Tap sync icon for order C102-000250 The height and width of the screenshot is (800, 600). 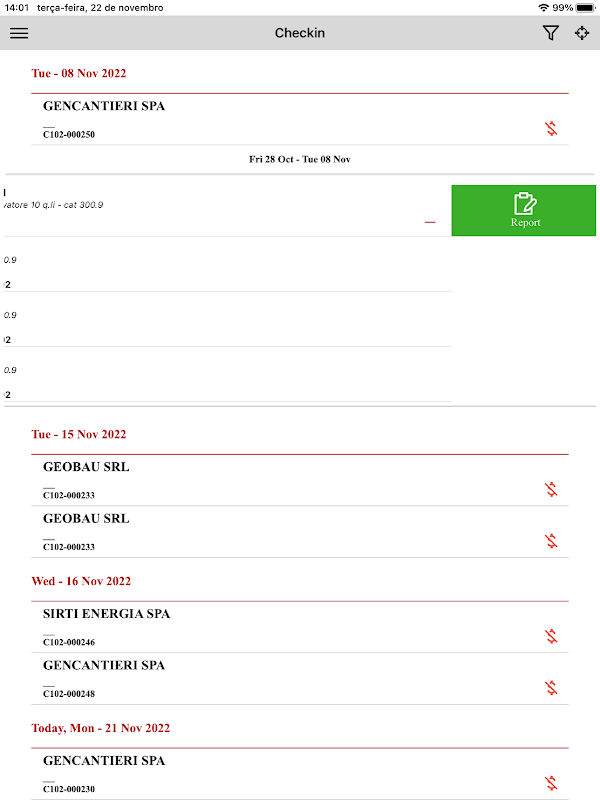(x=551, y=128)
